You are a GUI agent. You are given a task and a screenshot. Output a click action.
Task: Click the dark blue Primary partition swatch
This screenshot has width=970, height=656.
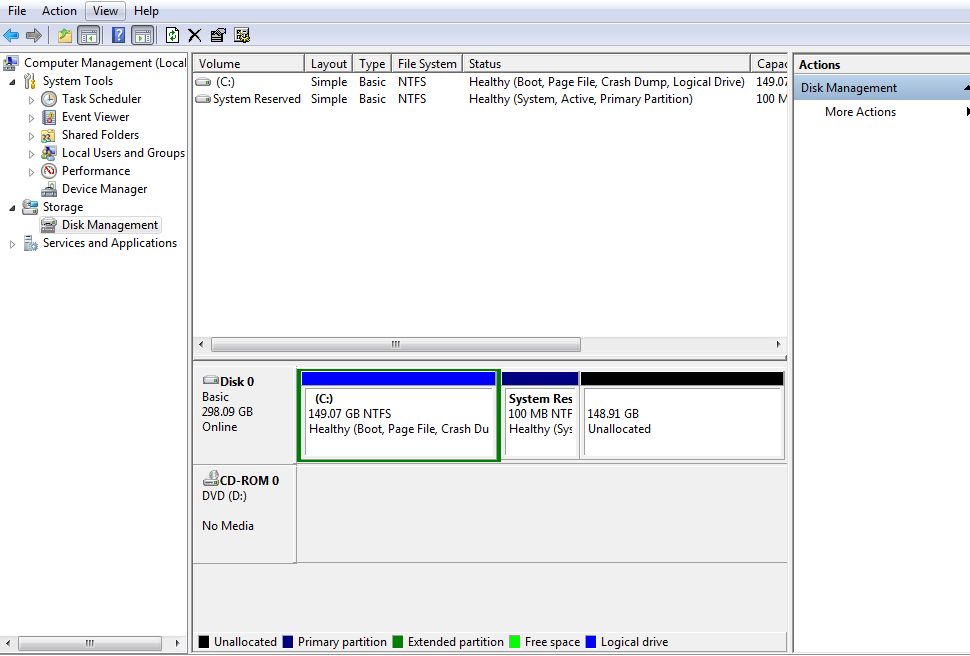tap(288, 642)
